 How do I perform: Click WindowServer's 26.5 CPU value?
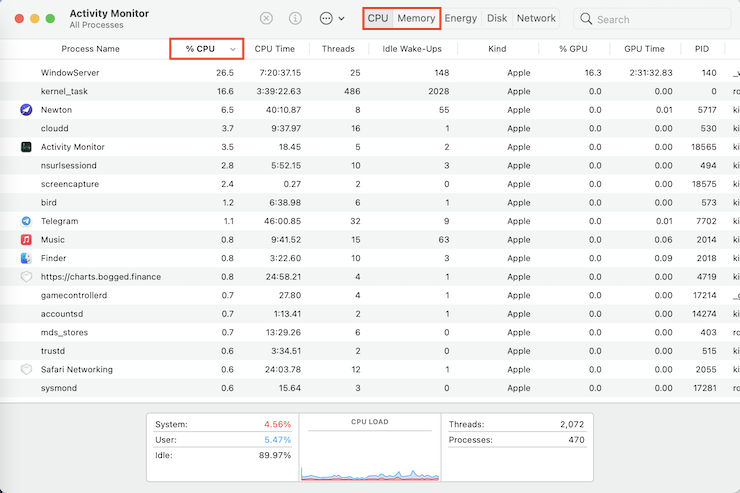coord(225,73)
